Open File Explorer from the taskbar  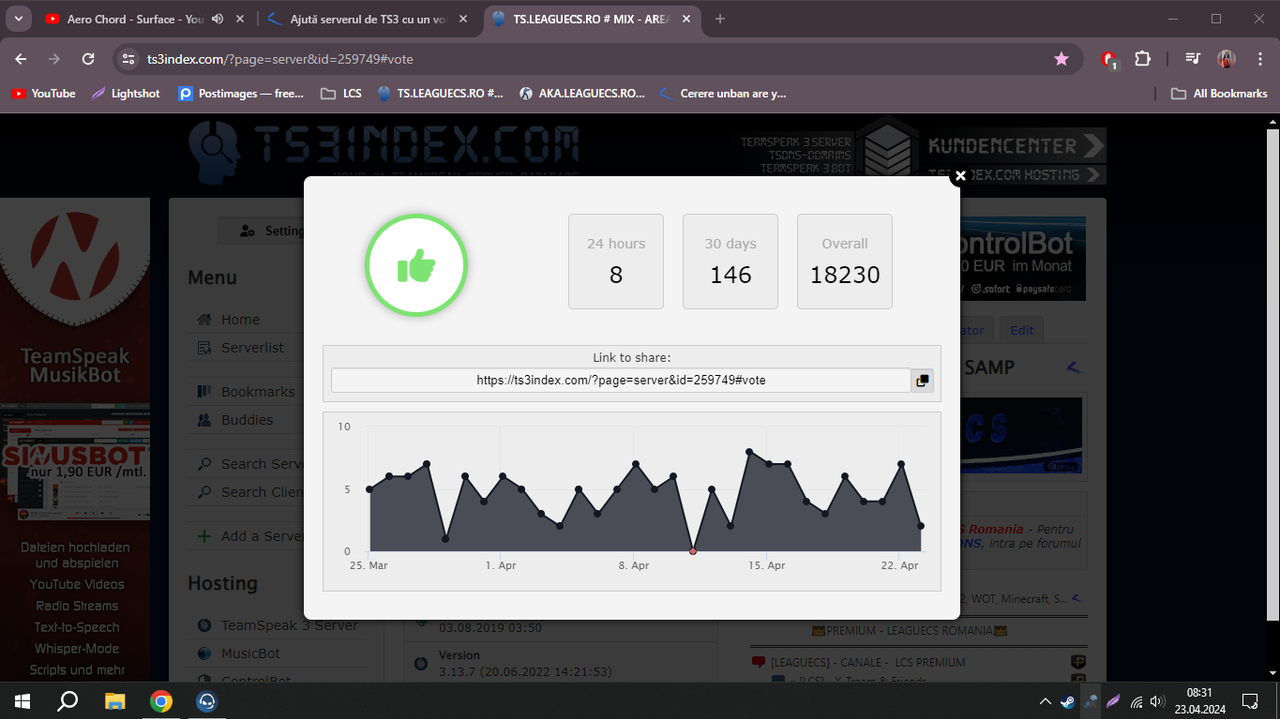115,700
